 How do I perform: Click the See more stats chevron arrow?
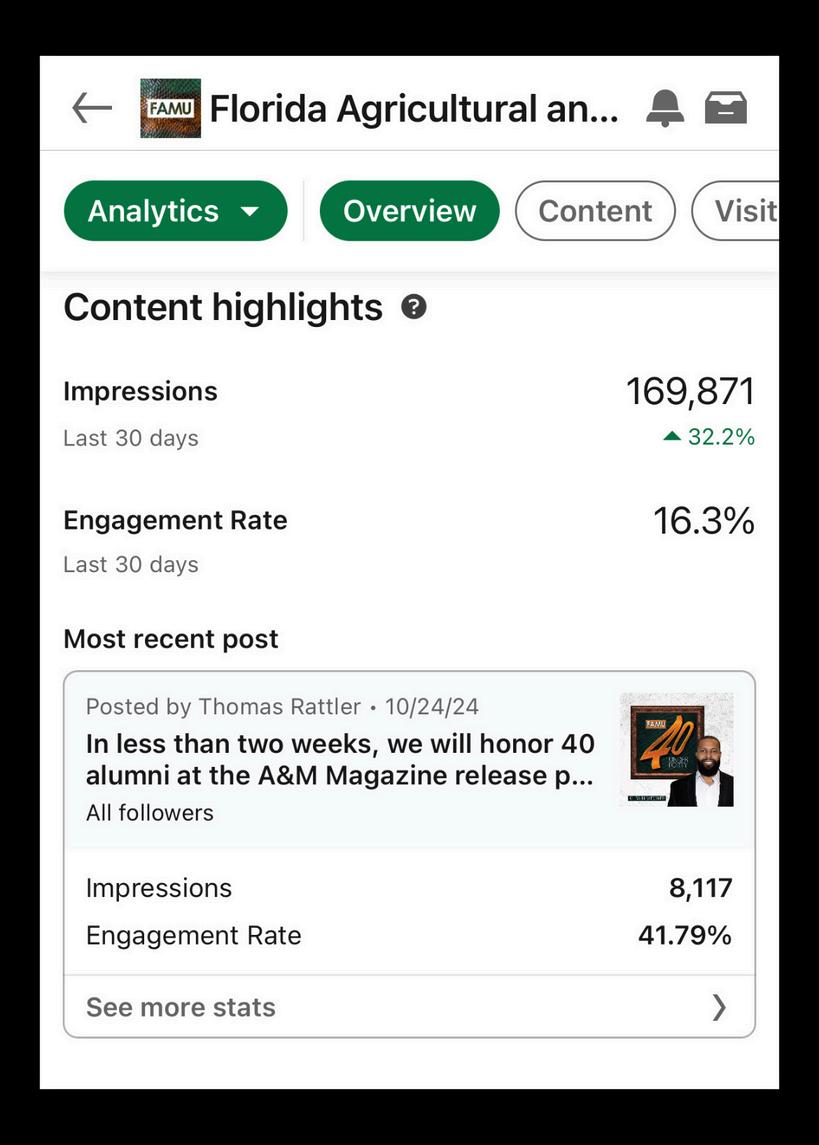(x=719, y=1007)
